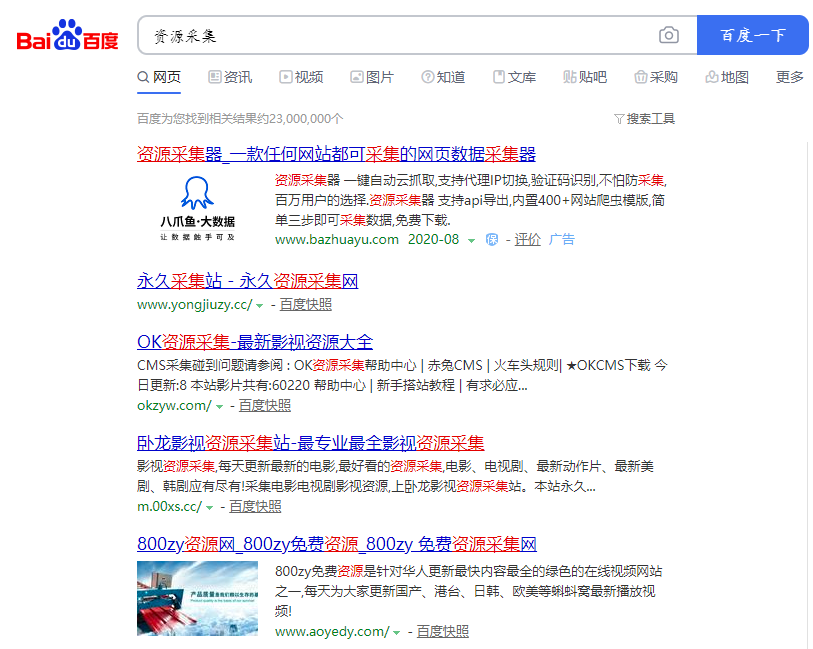This screenshot has width=813, height=649.
Task: Expand dropdown arrow after m.00xs.cc
Action: 209,508
